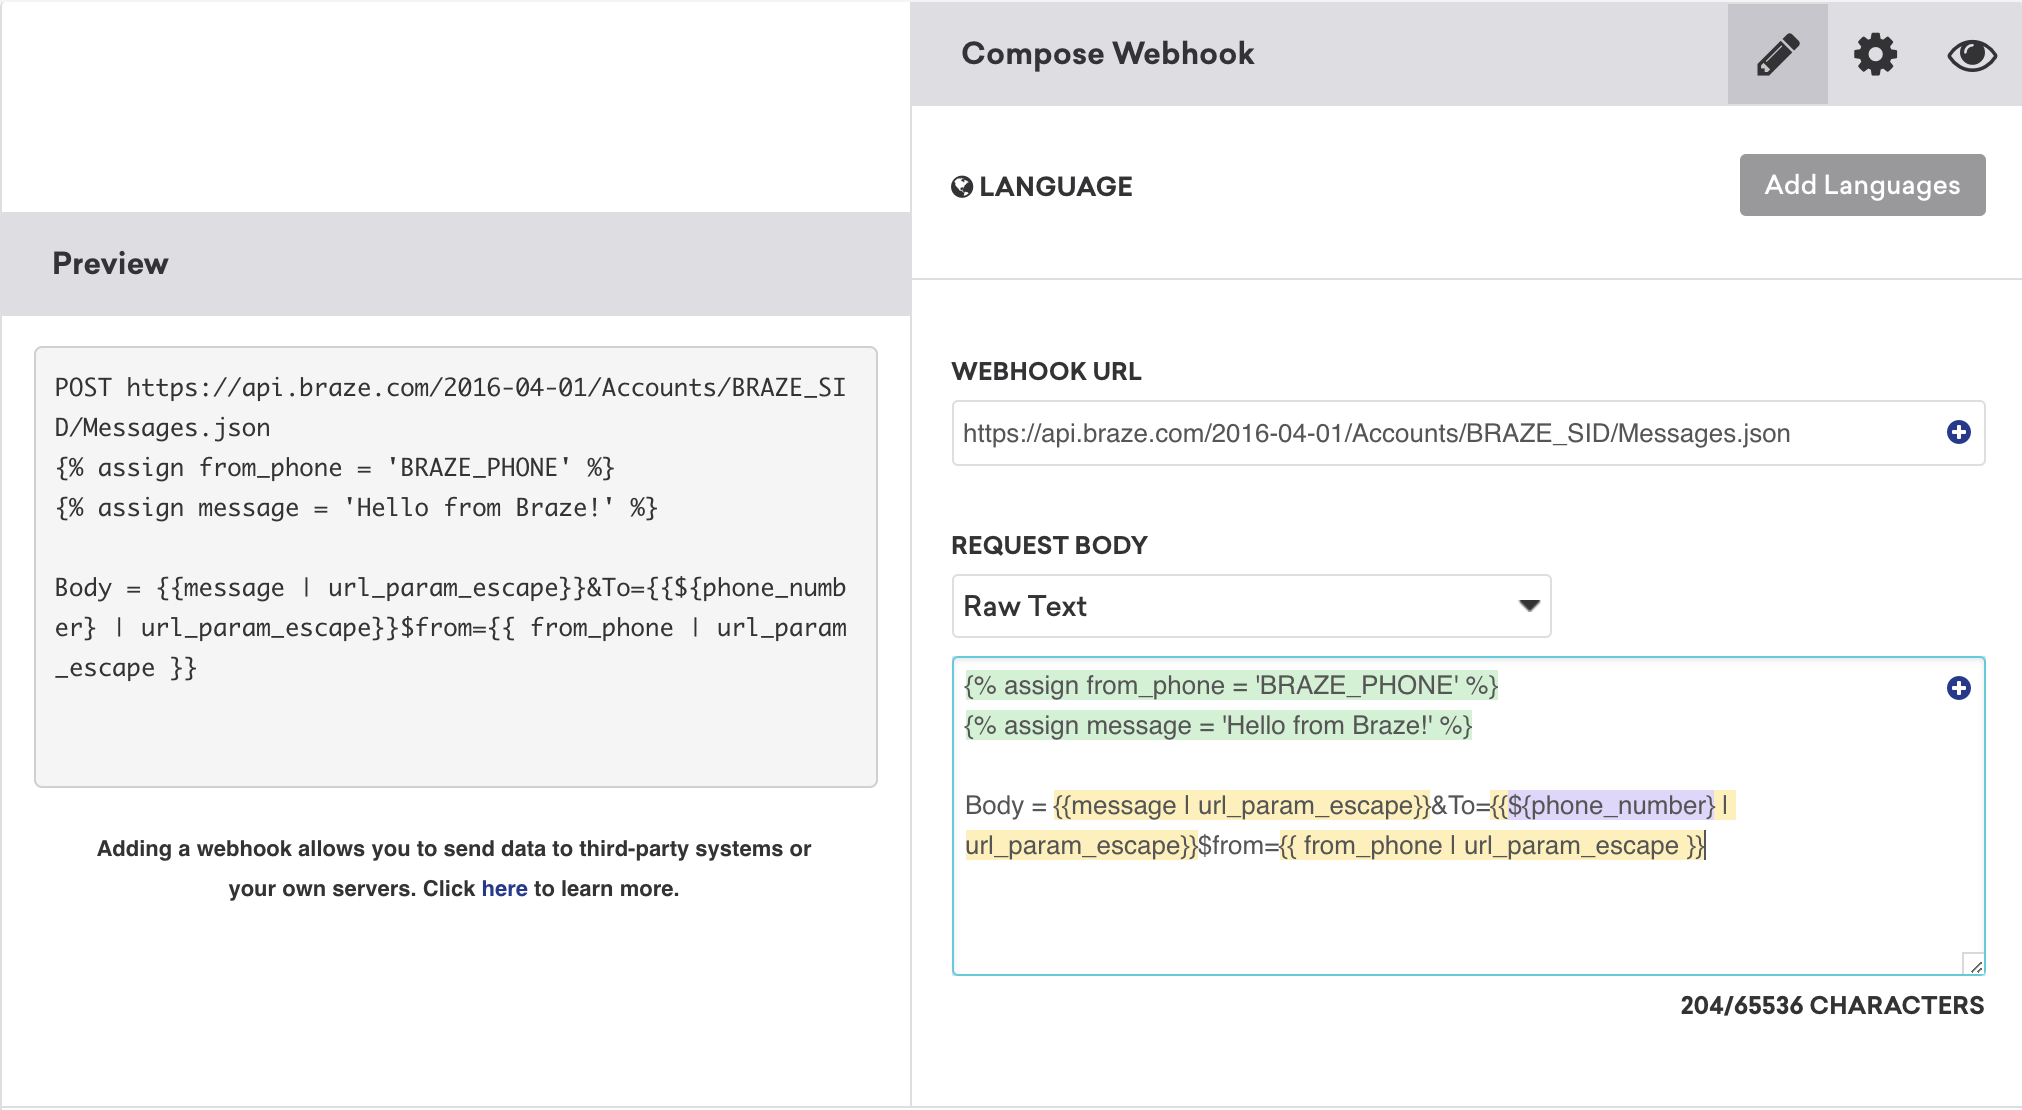Focus the Webhook URL input field
Image resolution: width=2022 pixels, height=1110 pixels.
pos(1468,433)
